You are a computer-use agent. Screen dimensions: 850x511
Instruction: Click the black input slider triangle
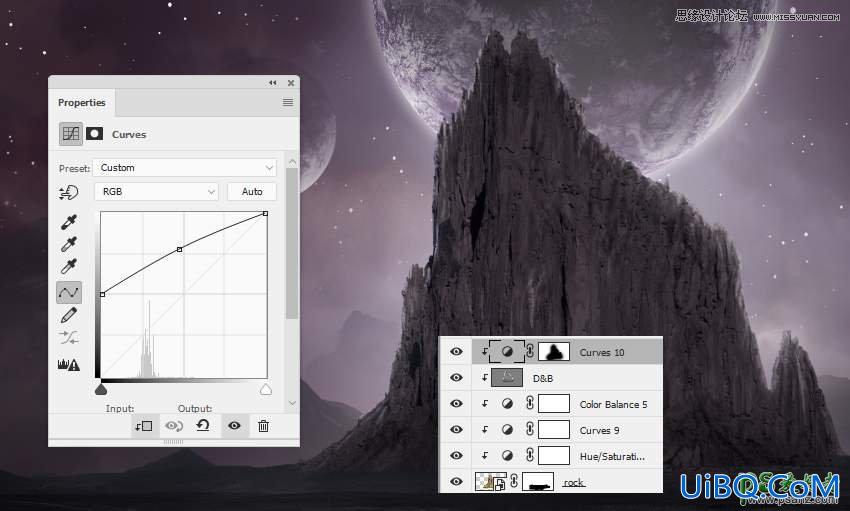coord(101,390)
